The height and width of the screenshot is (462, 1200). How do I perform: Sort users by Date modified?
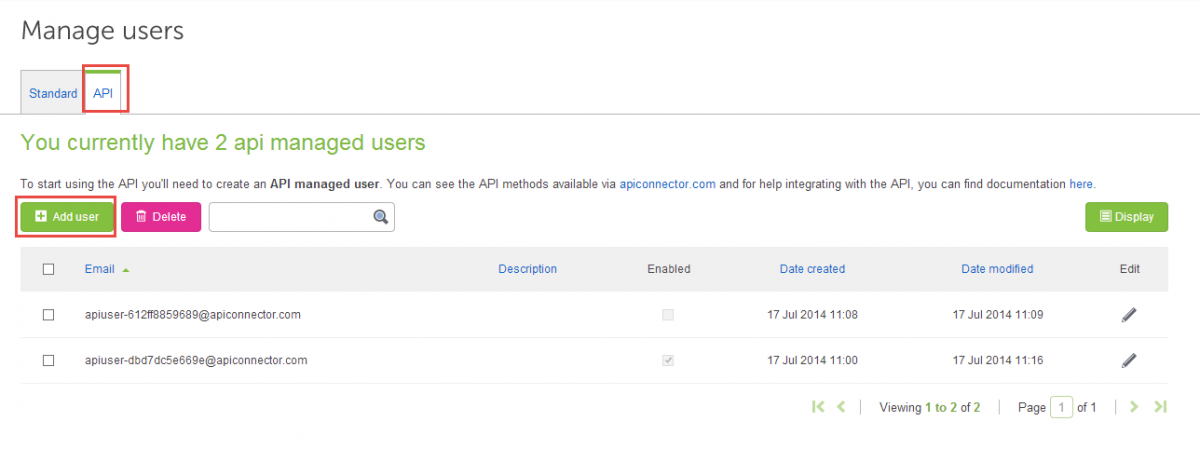point(996,269)
